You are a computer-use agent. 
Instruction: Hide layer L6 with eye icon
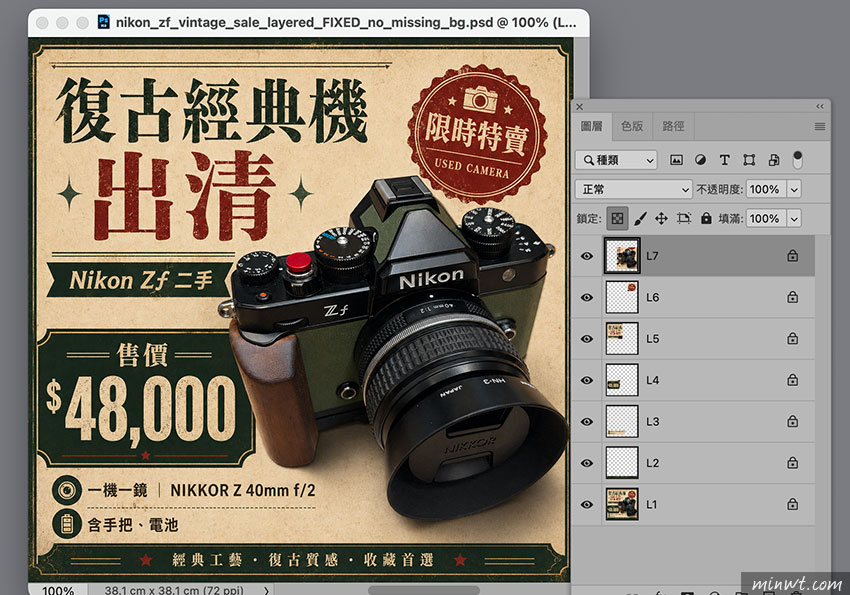(587, 298)
